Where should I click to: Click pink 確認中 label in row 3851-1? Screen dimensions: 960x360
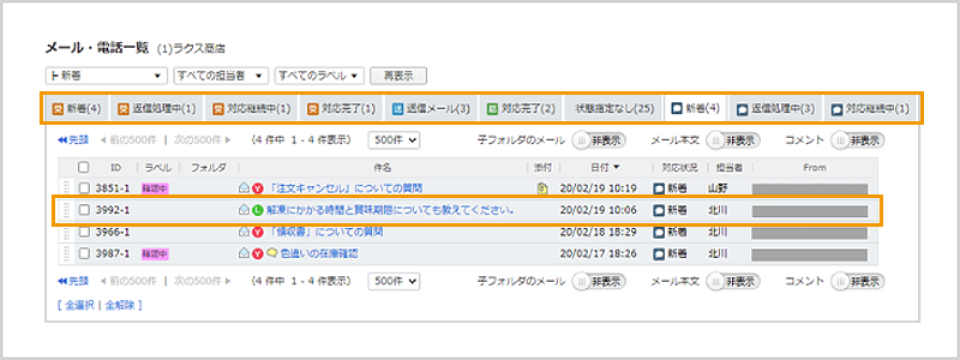pyautogui.click(x=154, y=189)
